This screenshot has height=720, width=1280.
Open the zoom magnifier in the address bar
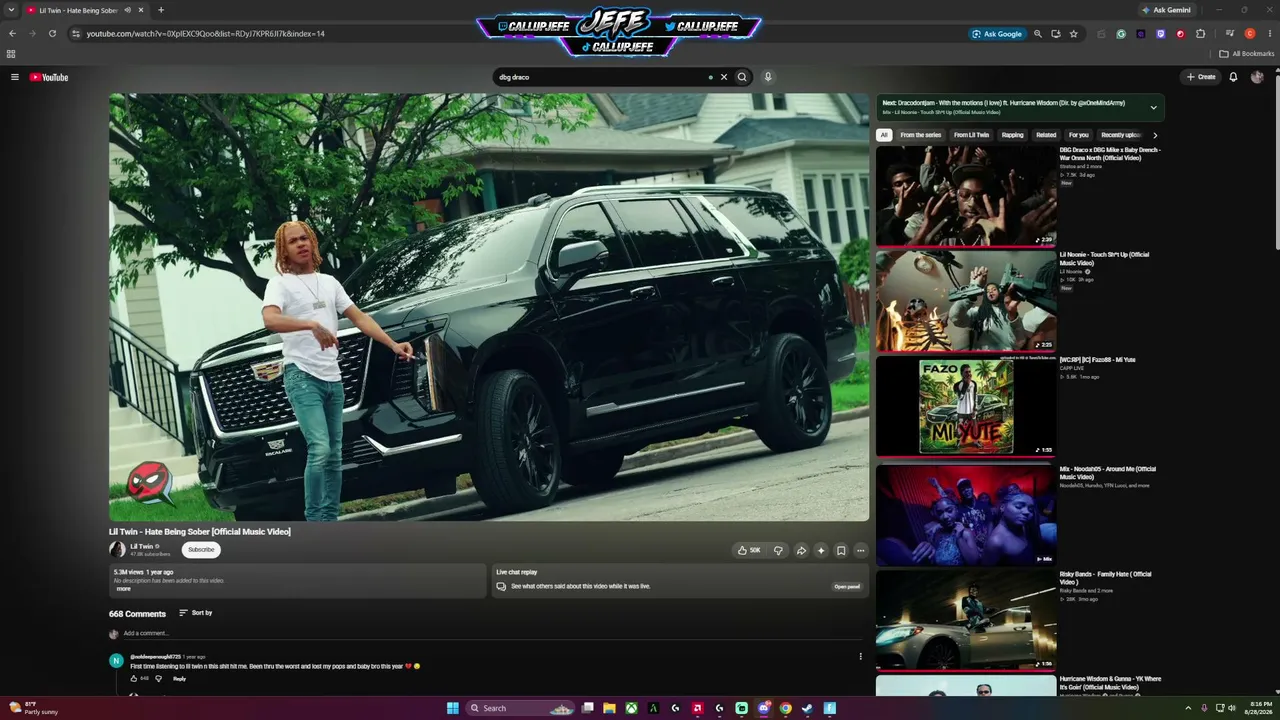tap(1038, 33)
